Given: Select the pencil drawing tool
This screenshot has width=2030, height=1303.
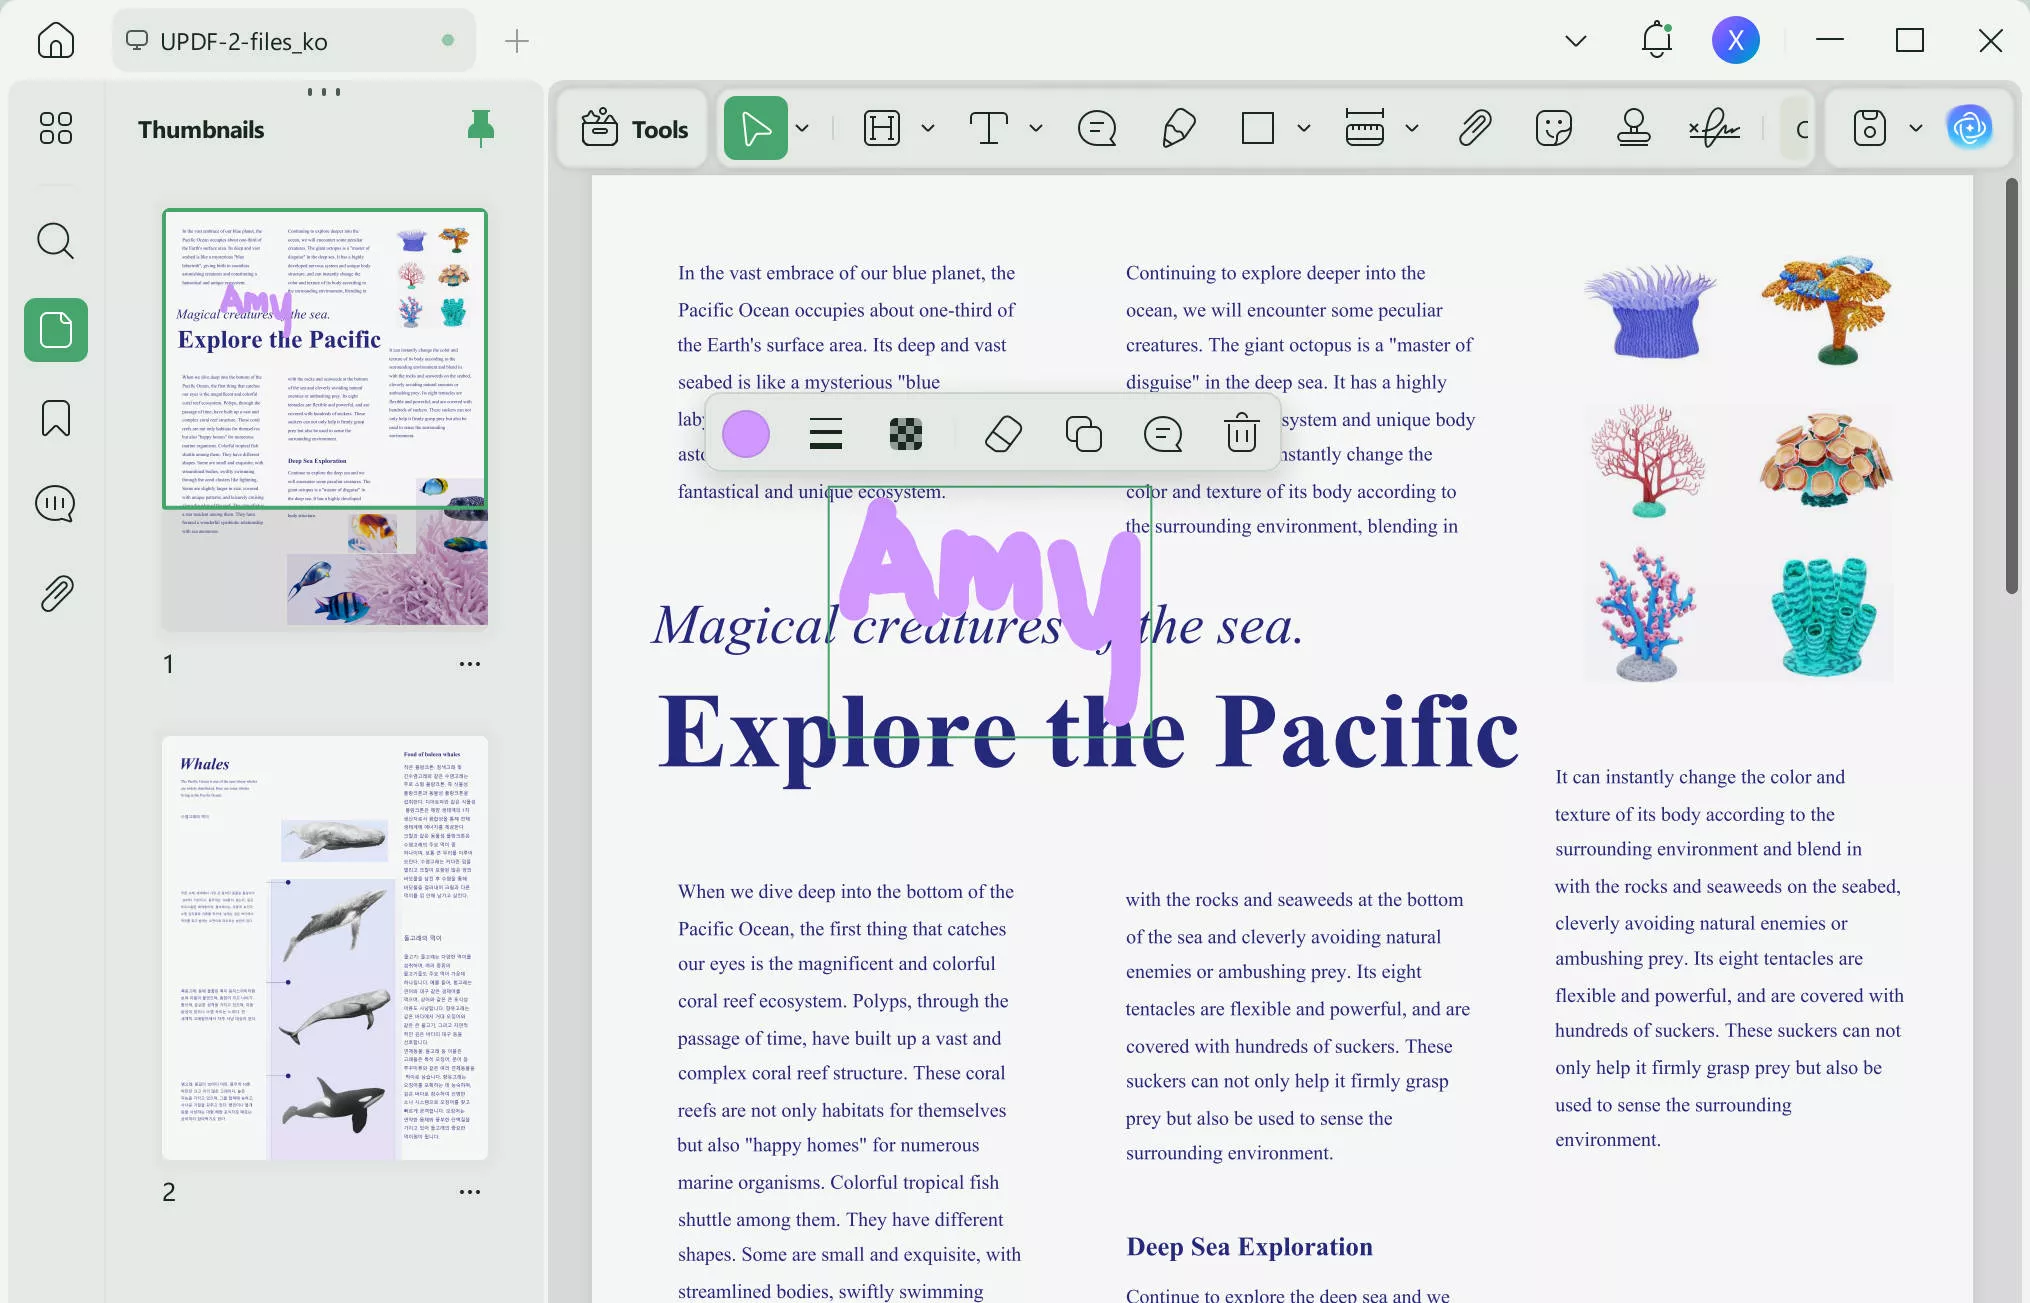Looking at the screenshot, I should (x=1179, y=128).
